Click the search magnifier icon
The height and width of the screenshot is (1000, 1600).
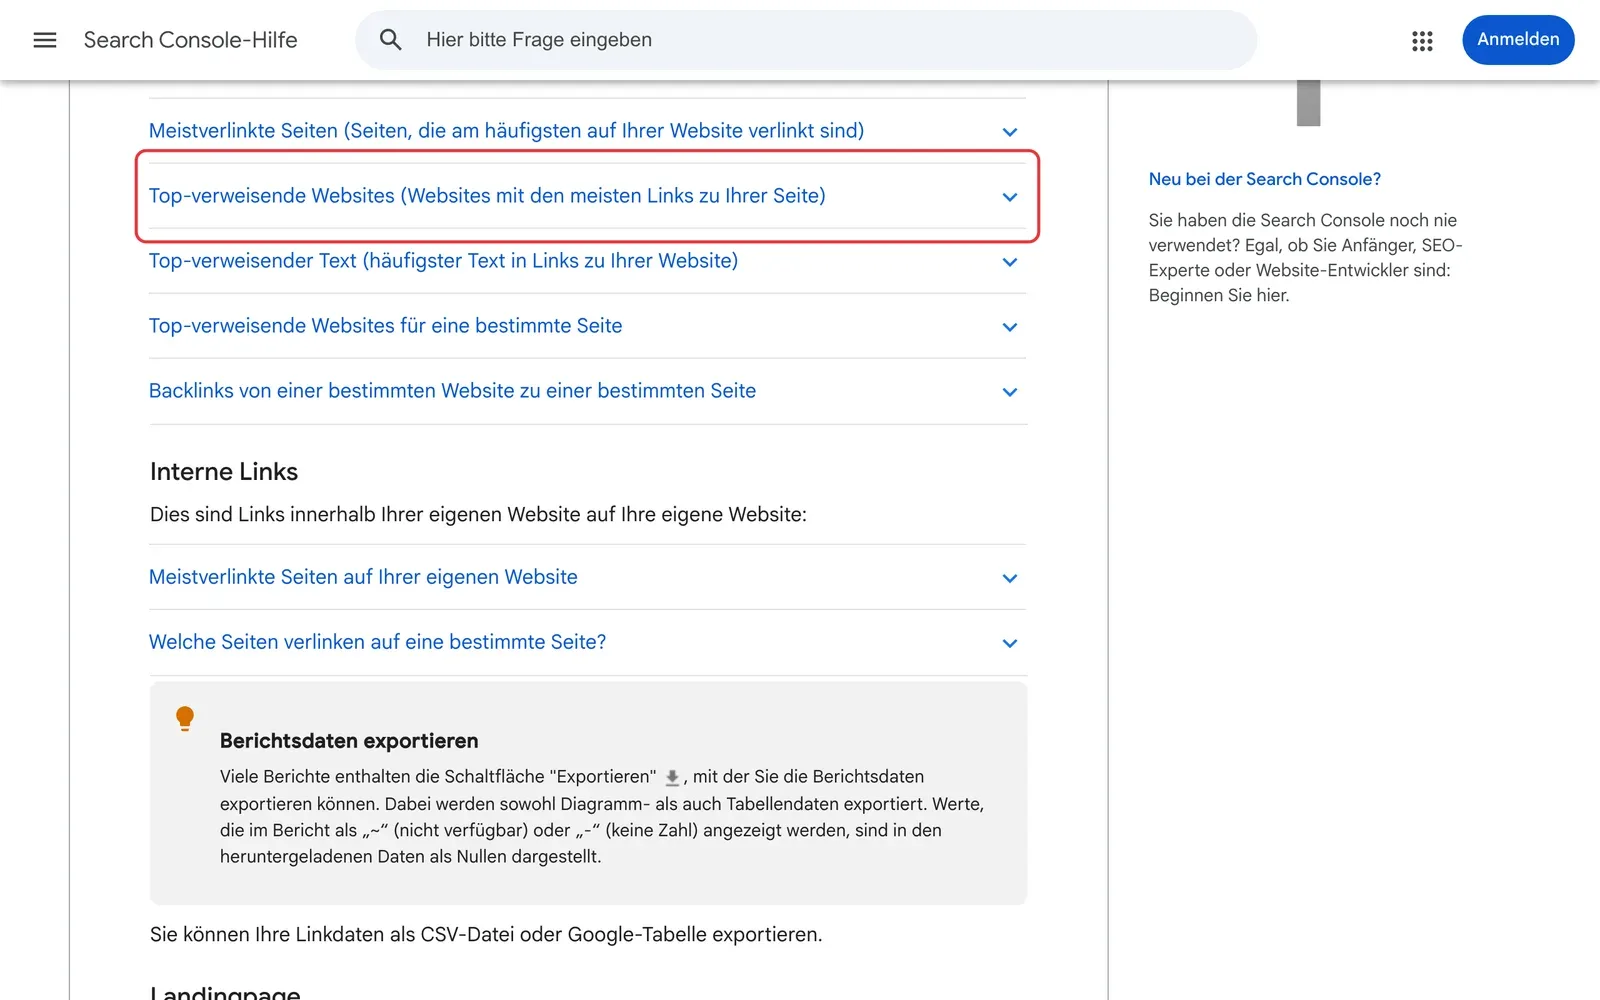tap(391, 40)
